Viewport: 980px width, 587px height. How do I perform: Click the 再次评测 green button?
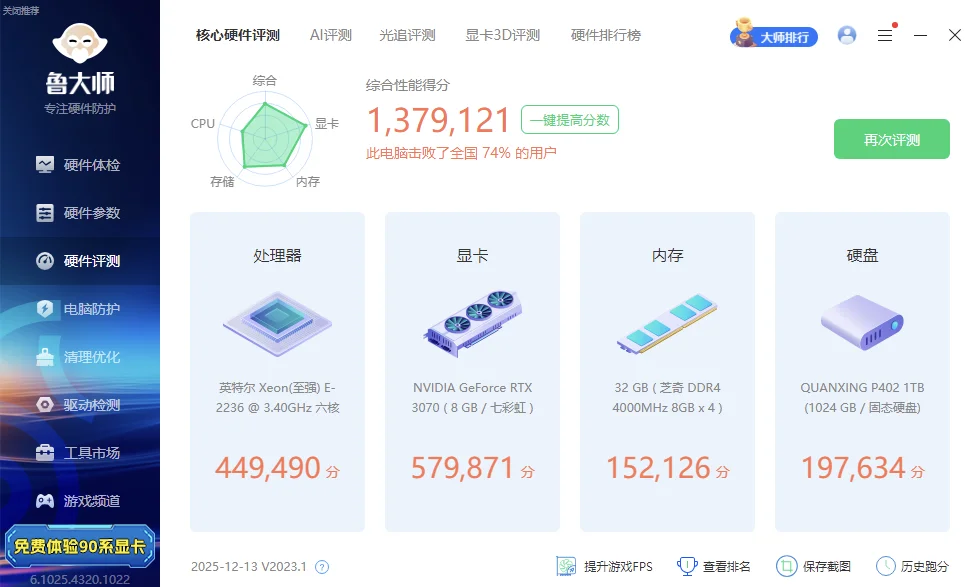click(891, 140)
